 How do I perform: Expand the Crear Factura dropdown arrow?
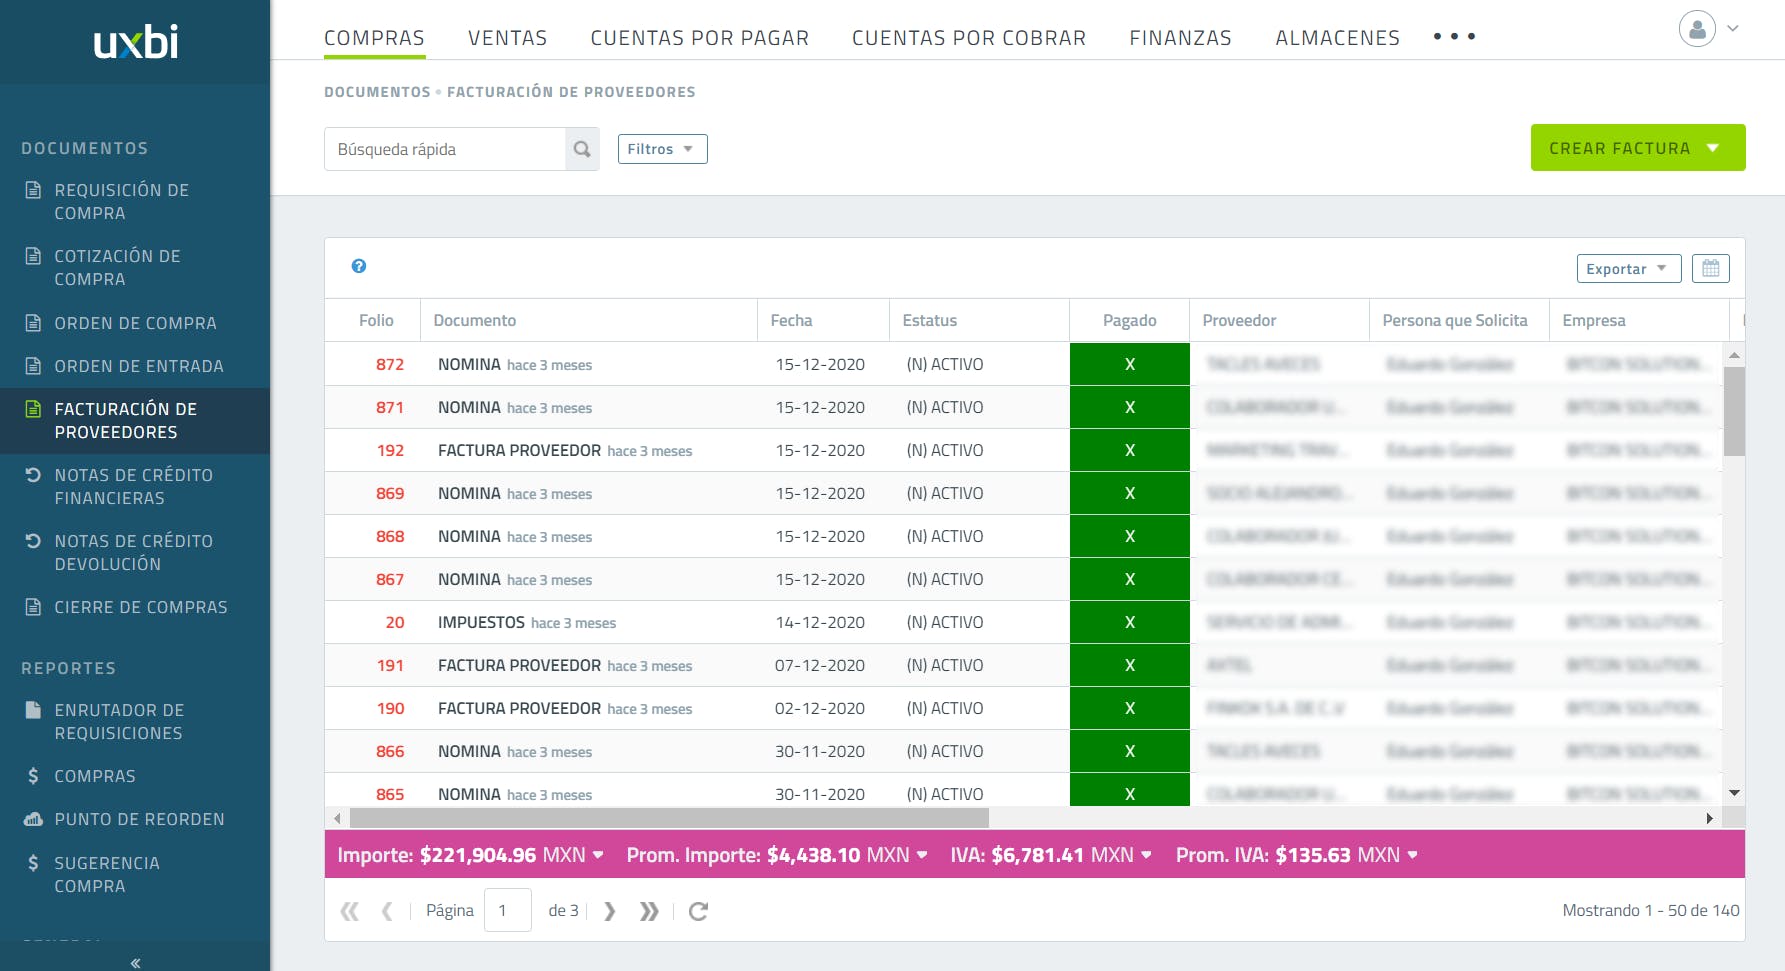tap(1713, 148)
